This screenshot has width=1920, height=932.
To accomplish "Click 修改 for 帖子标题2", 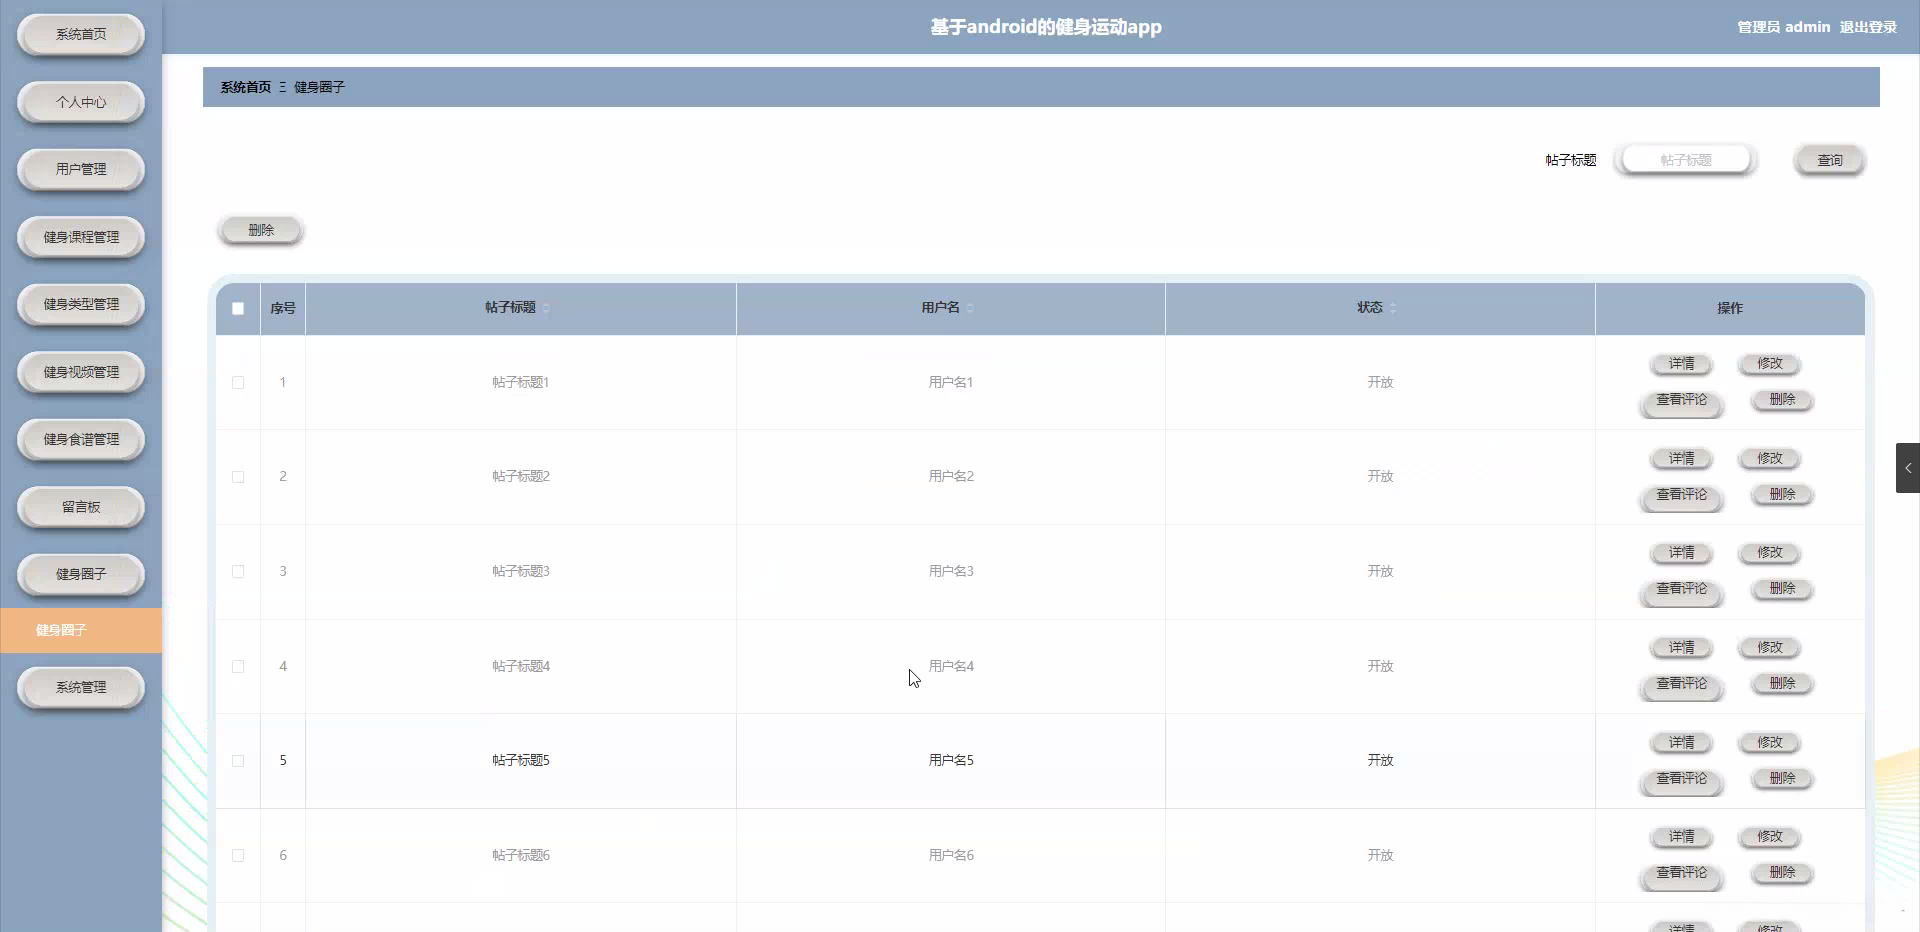I will [1770, 459].
